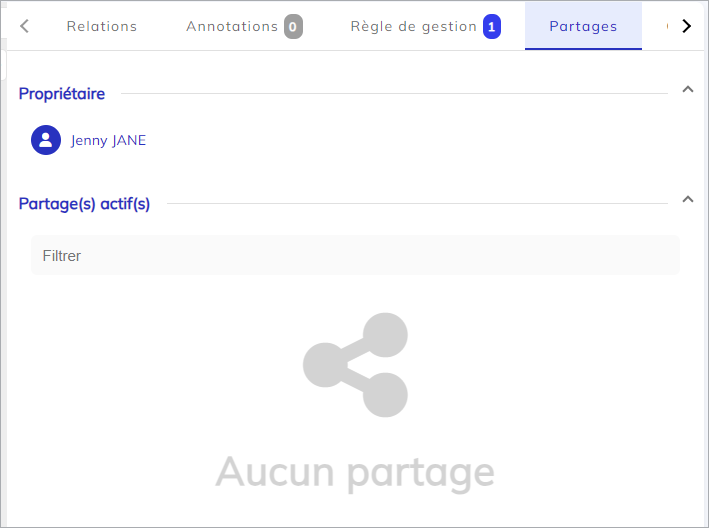
Task: Click the Annotations count badge showing 0
Action: (x=293, y=27)
